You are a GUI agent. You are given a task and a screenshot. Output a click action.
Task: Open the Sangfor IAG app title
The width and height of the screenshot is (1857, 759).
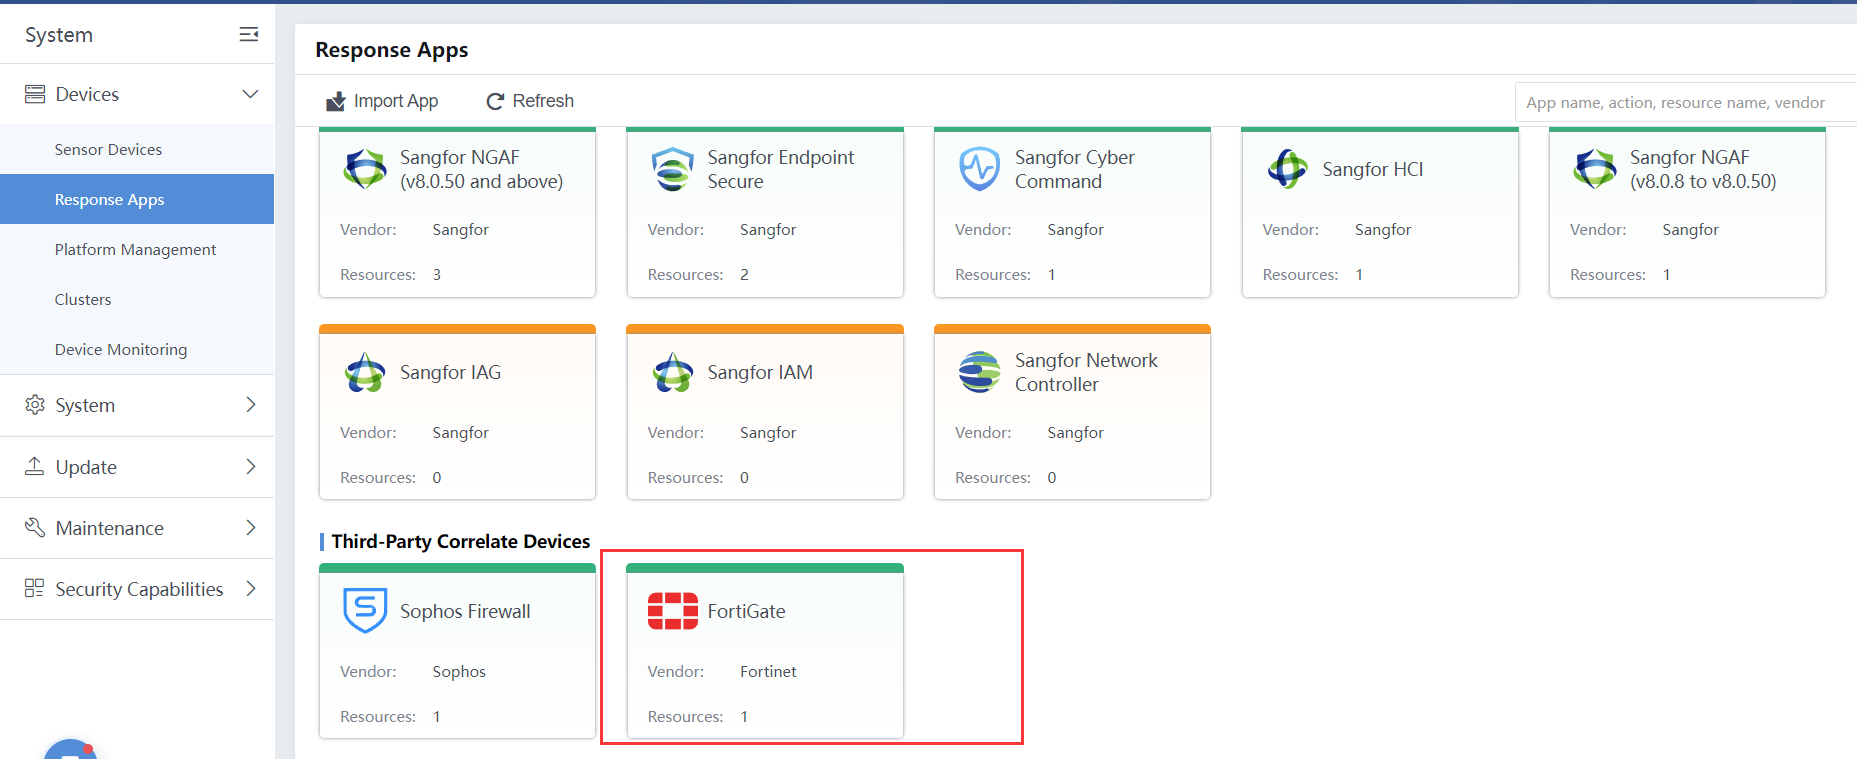point(450,372)
